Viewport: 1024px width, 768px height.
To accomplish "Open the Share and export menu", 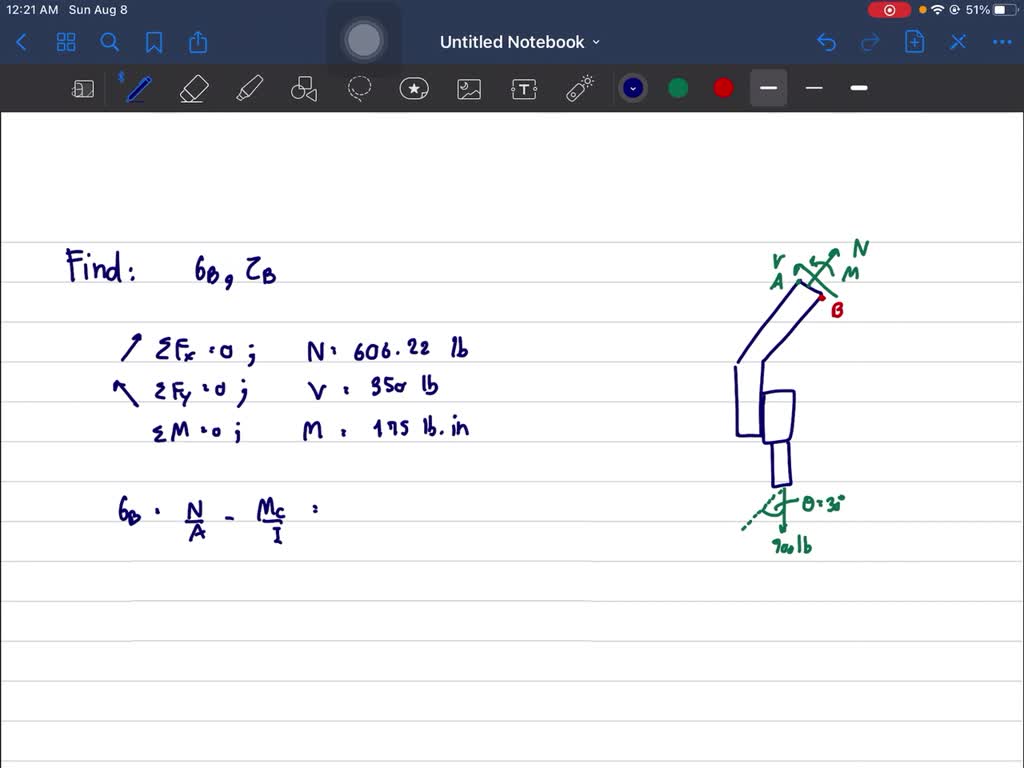I will click(198, 42).
